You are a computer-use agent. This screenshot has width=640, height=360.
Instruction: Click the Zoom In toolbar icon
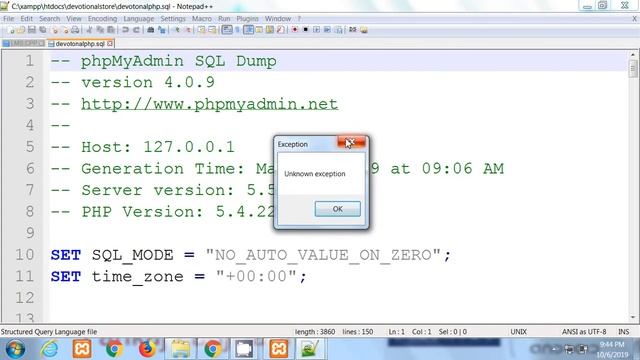coord(177,30)
